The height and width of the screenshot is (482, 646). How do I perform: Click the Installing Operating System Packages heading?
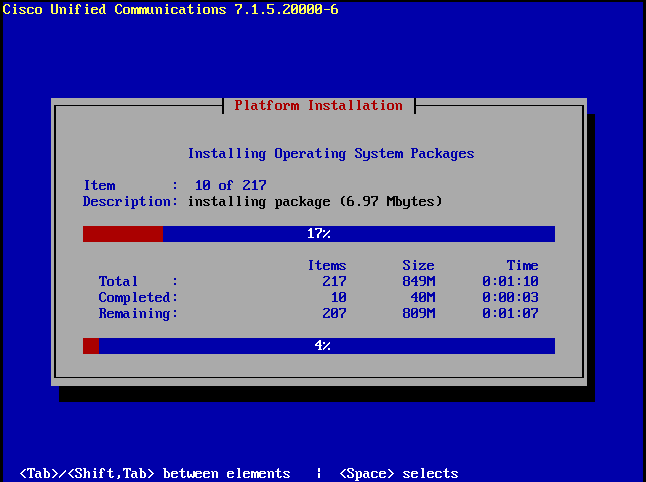pyautogui.click(x=330, y=154)
